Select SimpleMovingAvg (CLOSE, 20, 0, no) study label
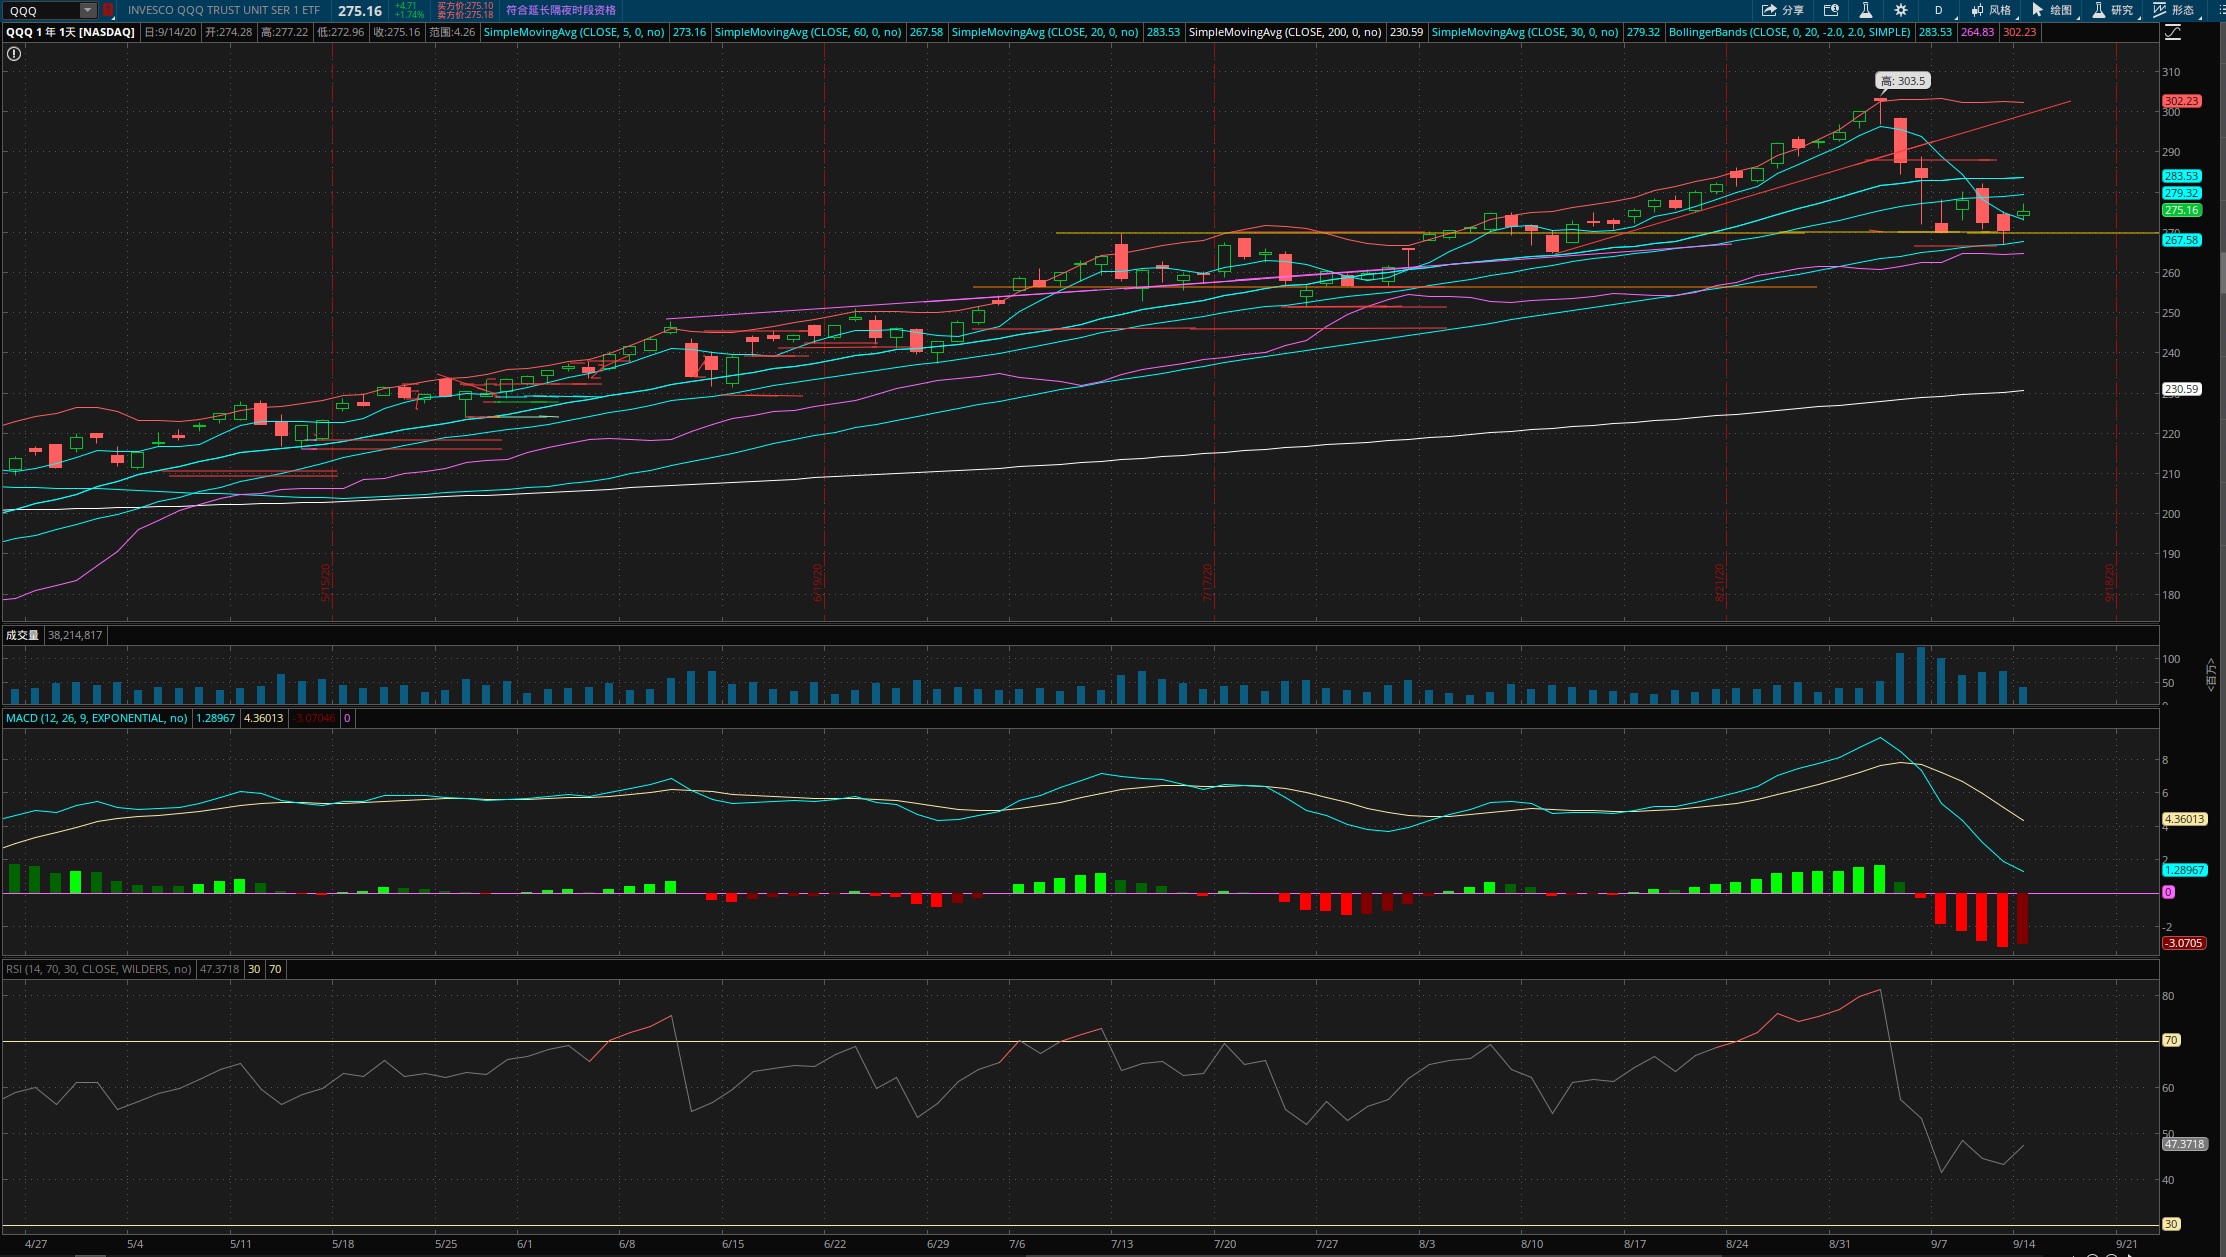This screenshot has width=2226, height=1257. point(1045,32)
